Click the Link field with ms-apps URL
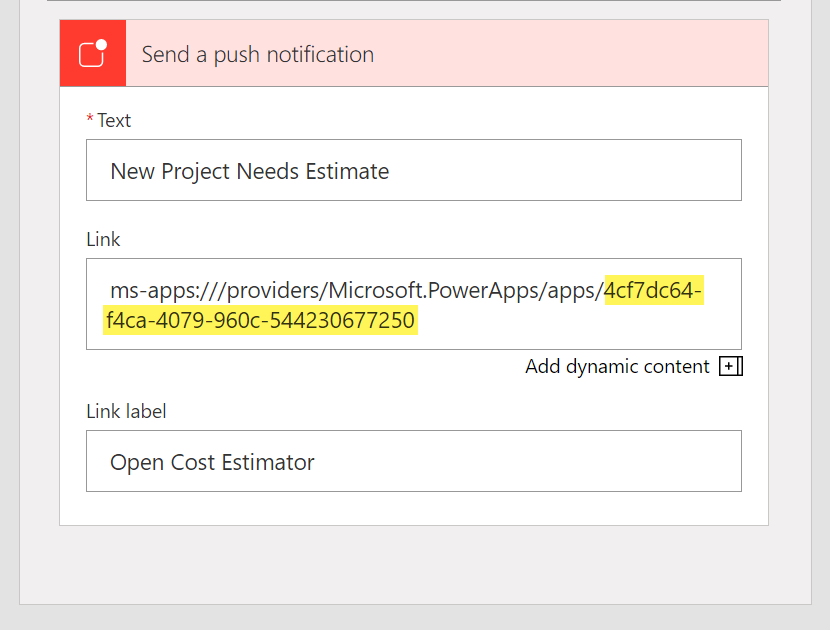 click(x=414, y=304)
